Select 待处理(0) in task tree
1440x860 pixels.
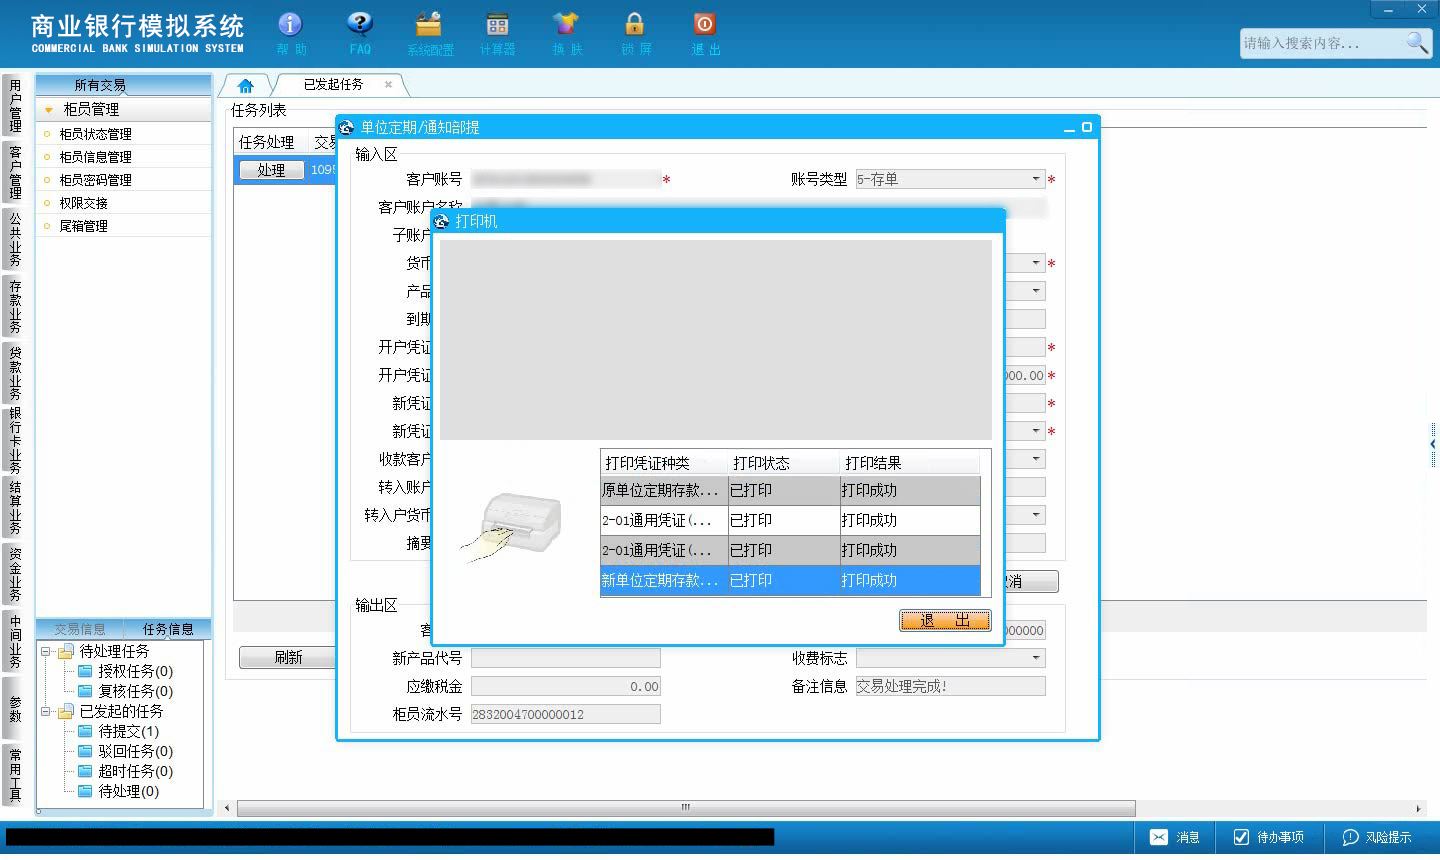point(128,791)
